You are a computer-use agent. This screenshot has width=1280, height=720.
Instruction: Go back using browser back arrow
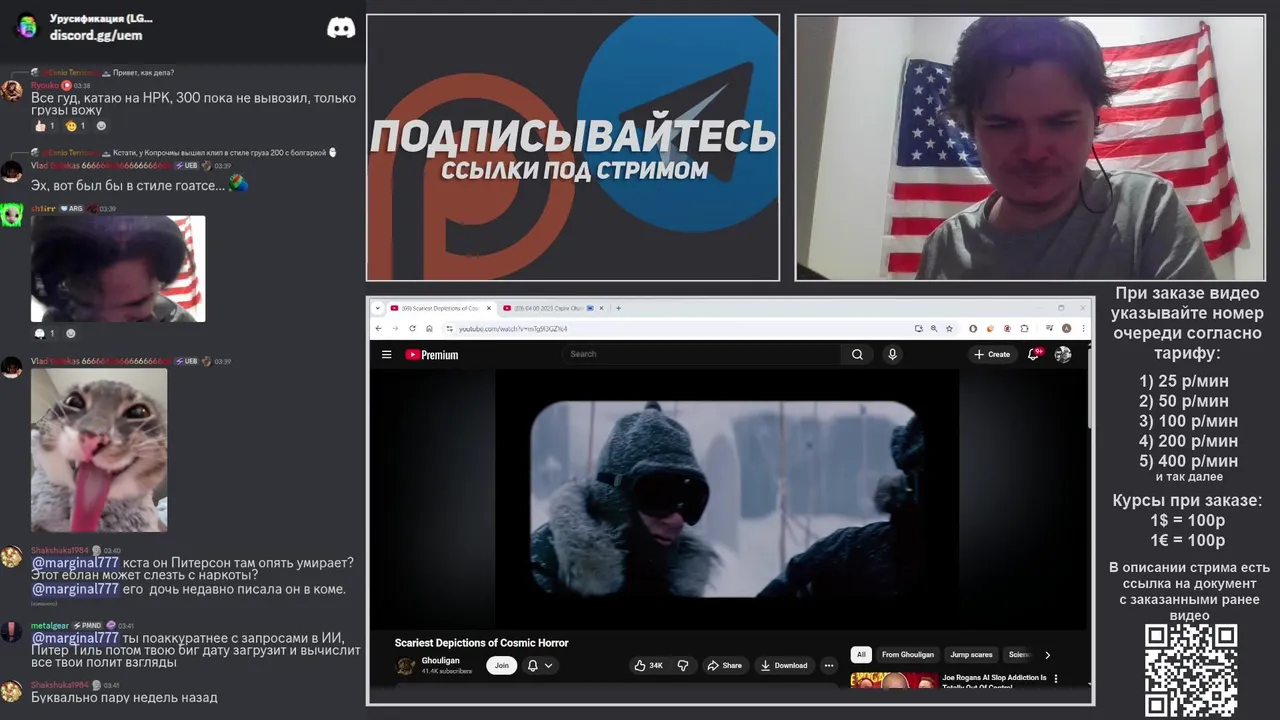click(x=378, y=328)
